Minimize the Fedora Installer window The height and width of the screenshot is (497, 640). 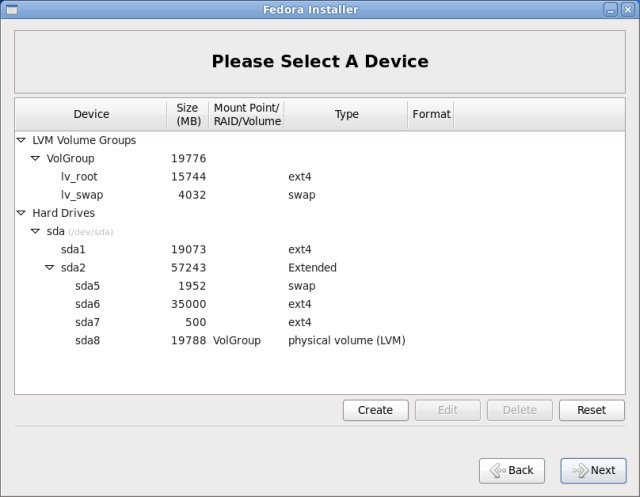point(610,9)
